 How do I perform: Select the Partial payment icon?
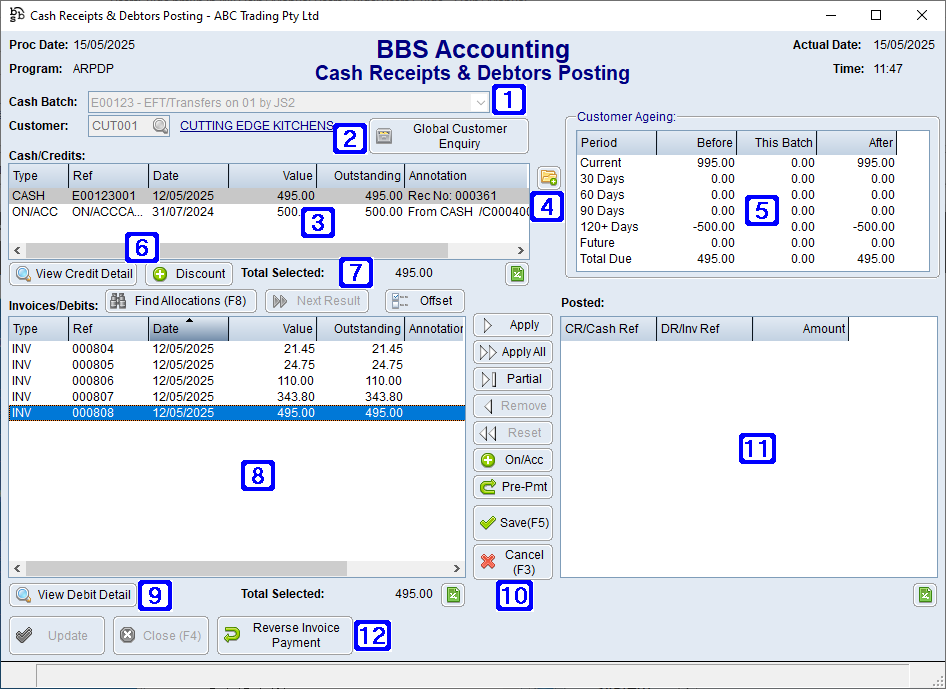[491, 378]
